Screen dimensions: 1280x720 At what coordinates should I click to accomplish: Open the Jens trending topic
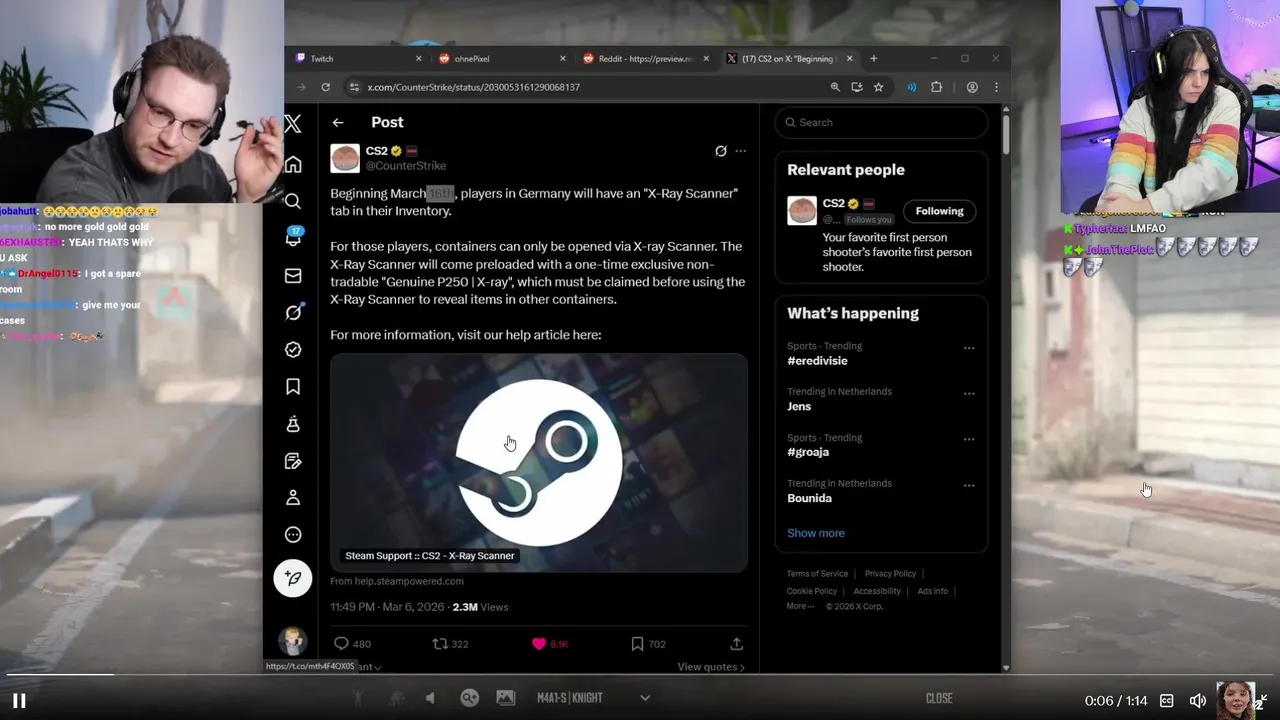(x=799, y=406)
